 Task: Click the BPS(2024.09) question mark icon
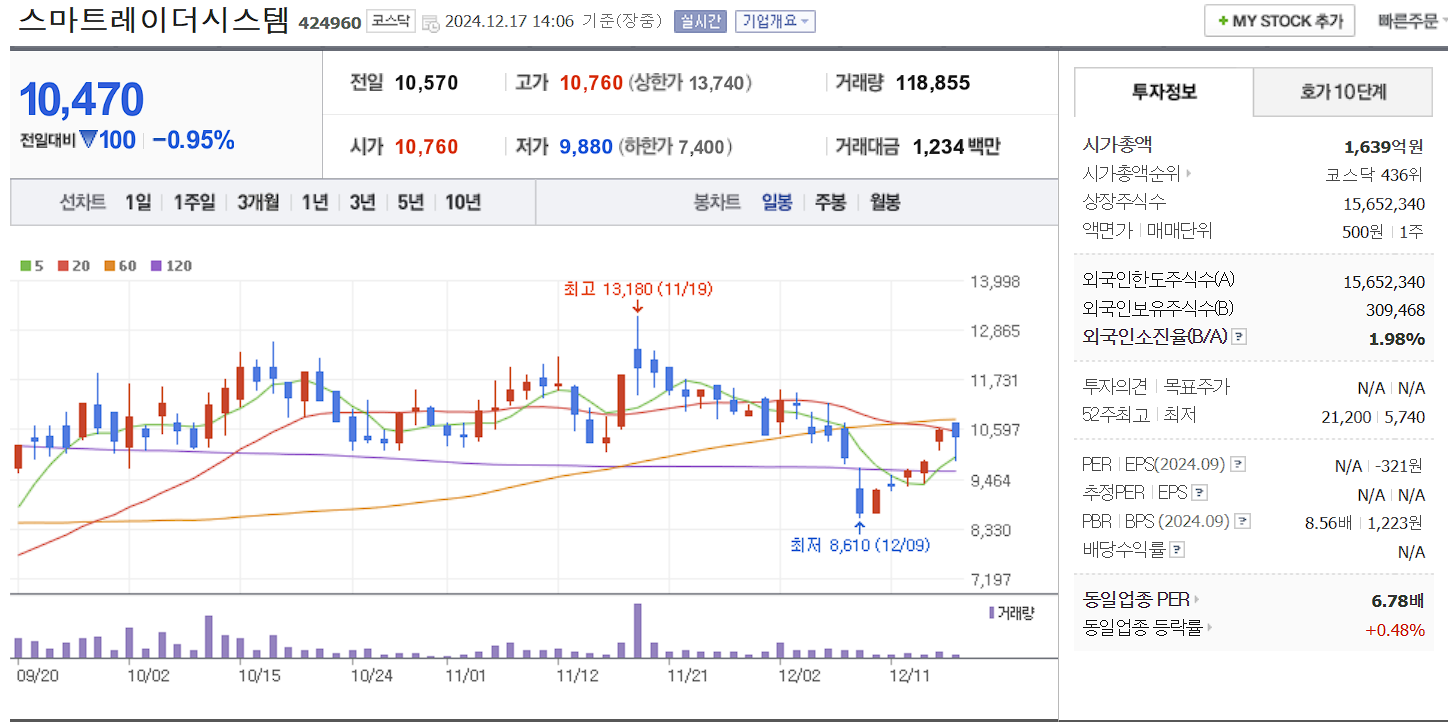click(x=1242, y=520)
